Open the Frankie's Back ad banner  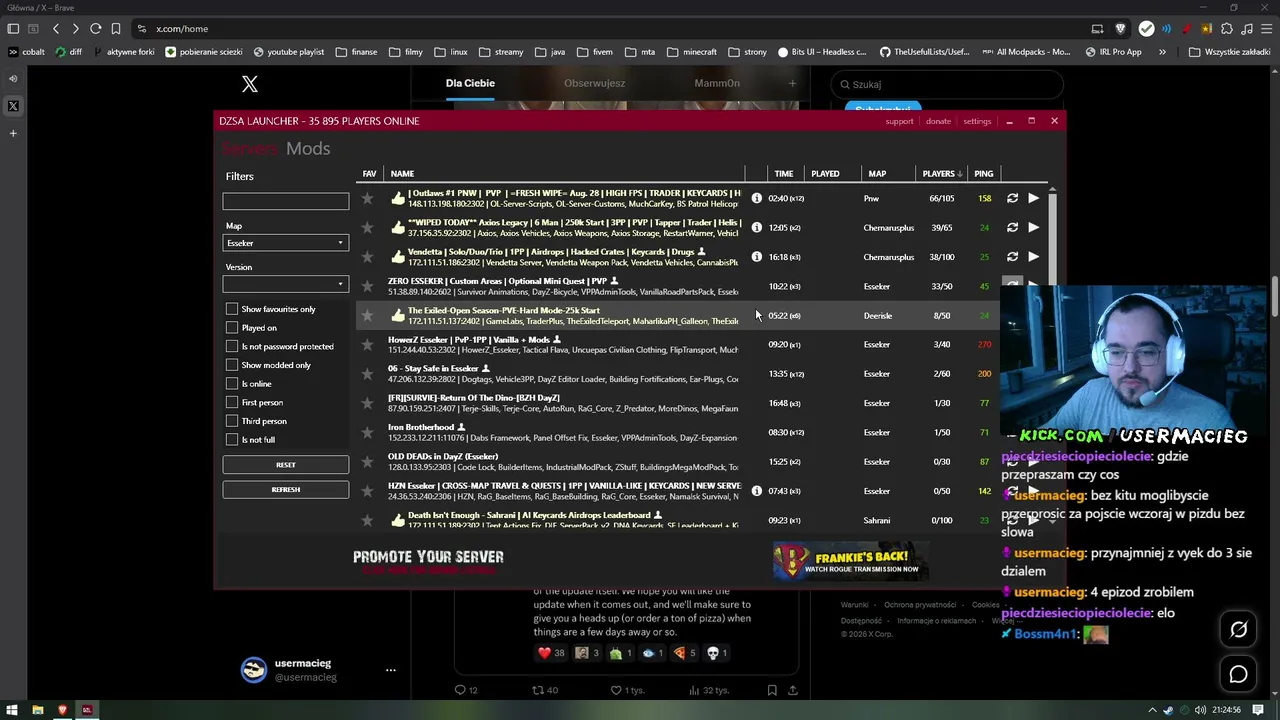point(851,561)
